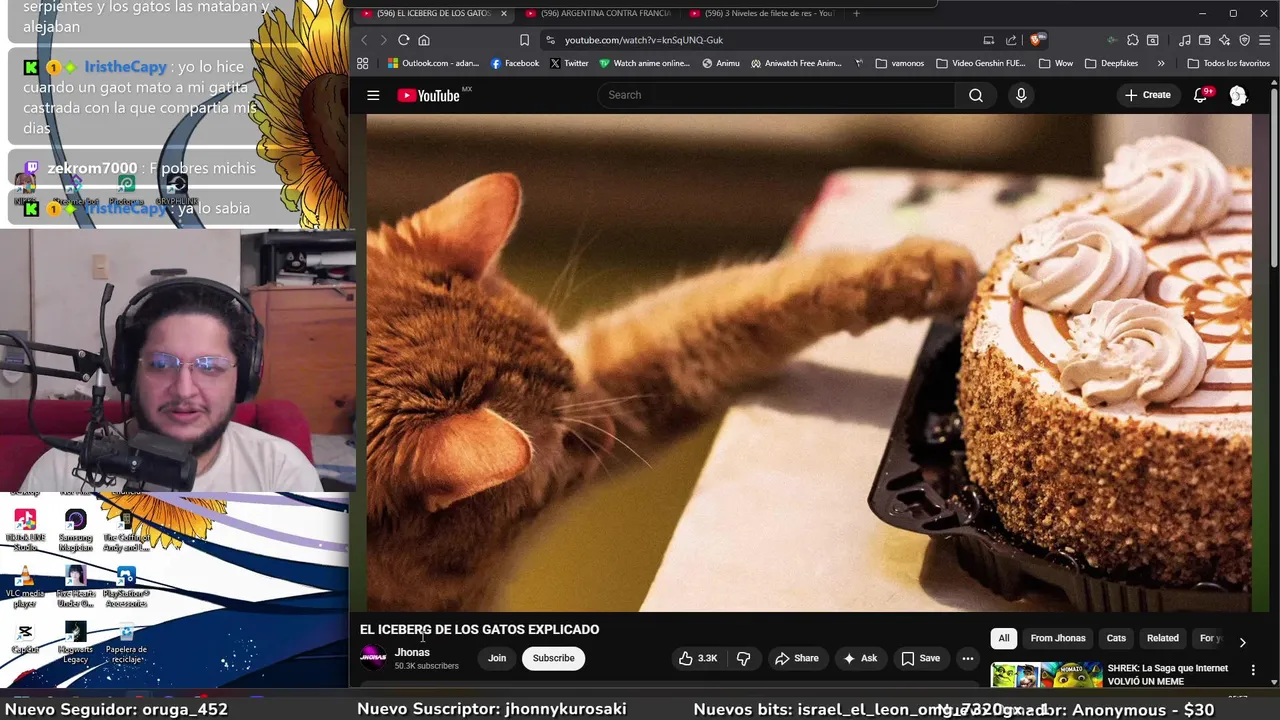Open the VLC media player desktop shortcut

pos(25,587)
